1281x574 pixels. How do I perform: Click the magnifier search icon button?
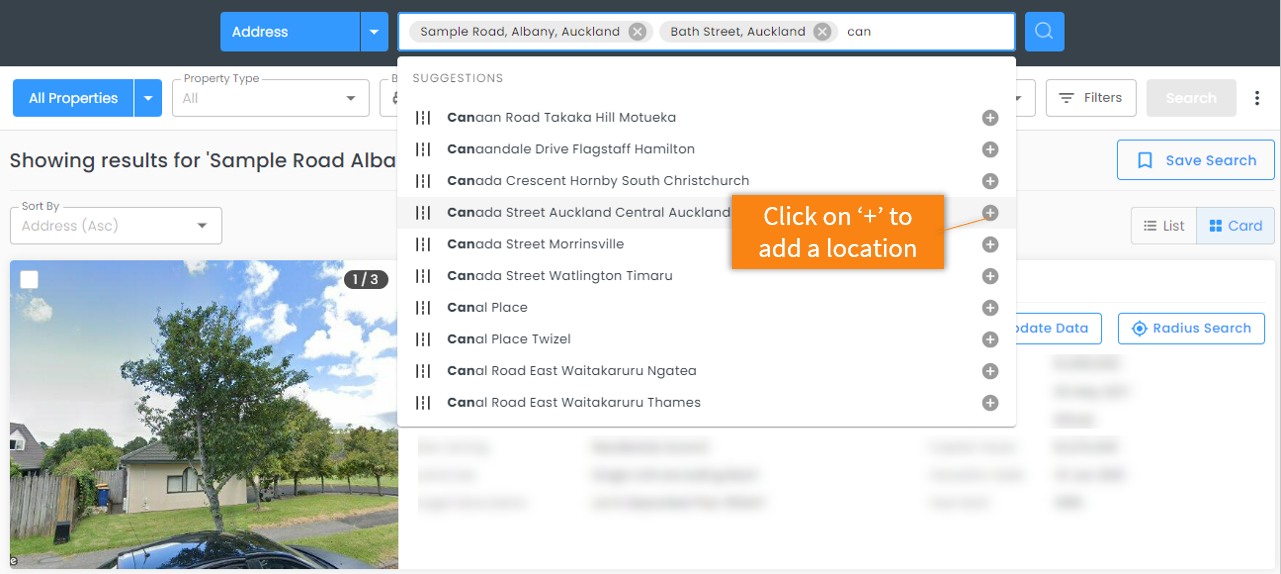(1044, 32)
